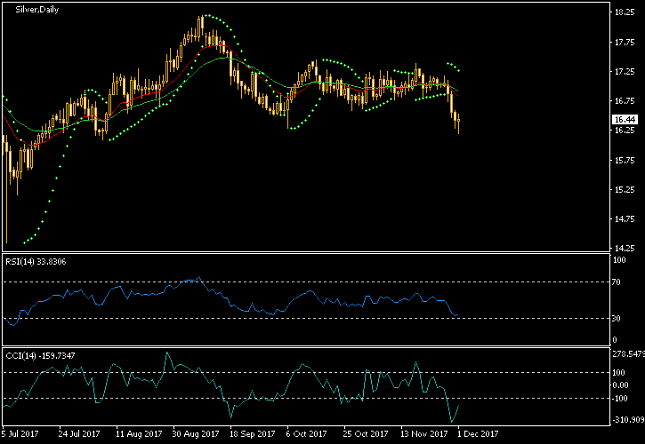The image size is (645, 444).
Task: Click the 14.75 price axis label
Action: (x=624, y=219)
